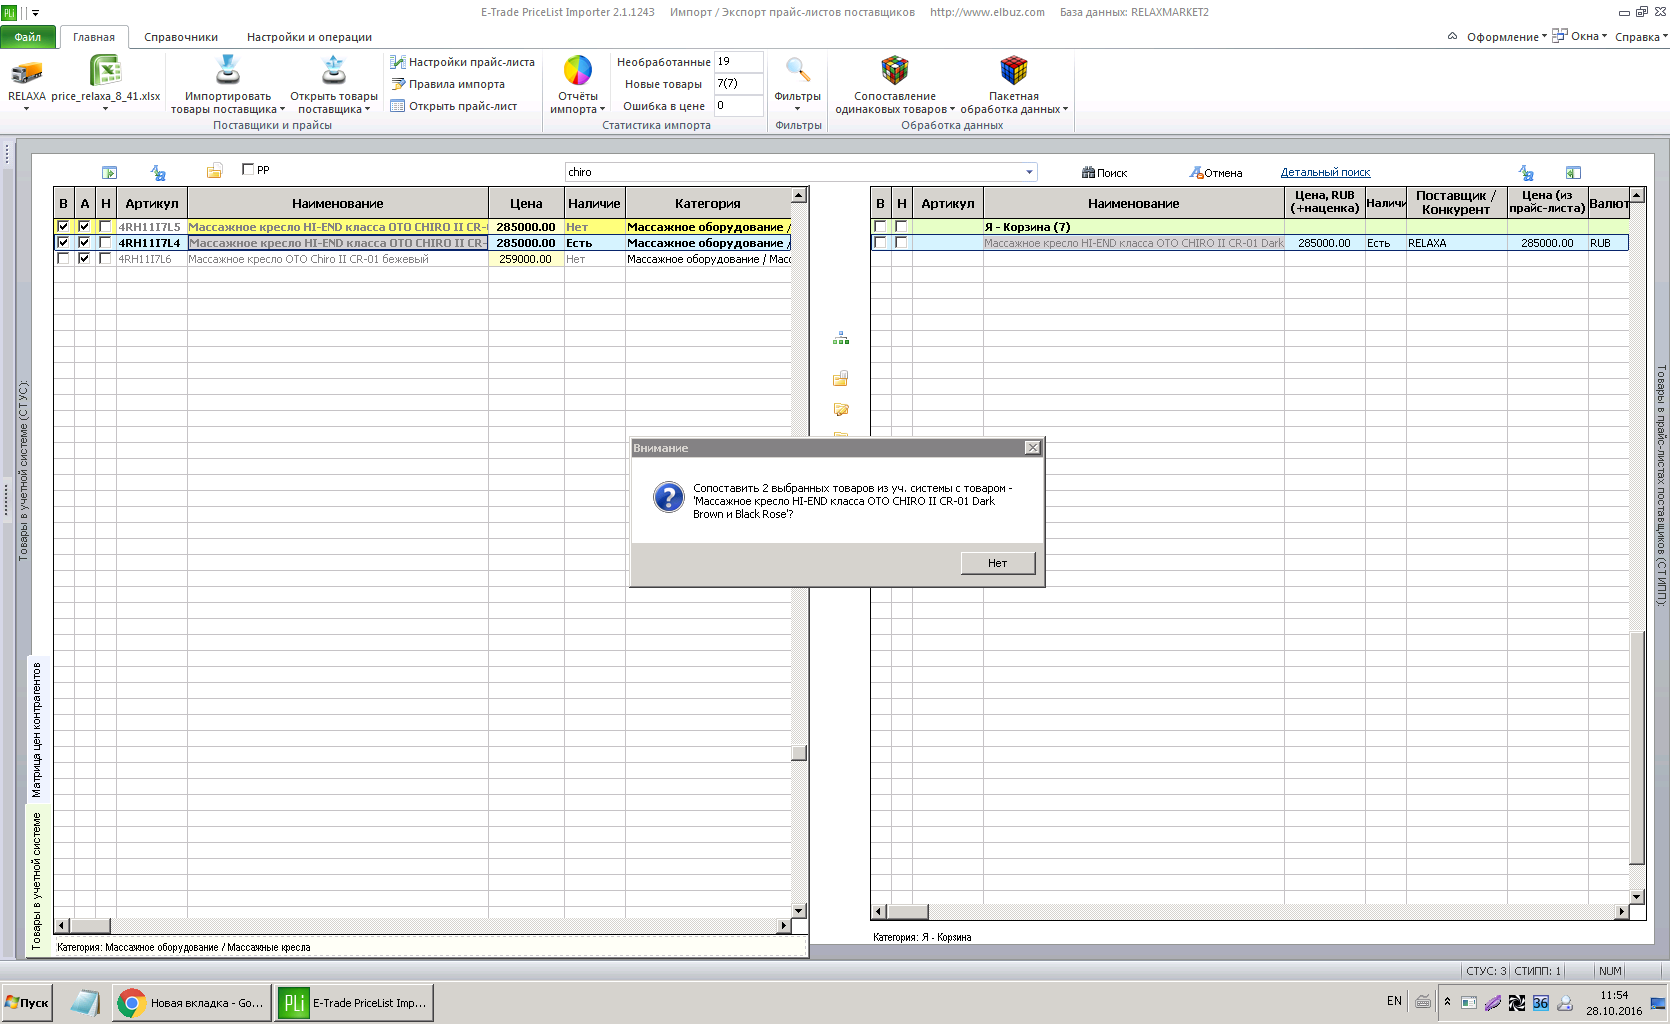Viewport: 1670px width, 1024px height.
Task: Expand dropdown arrow under price_relaxa_8_41.xlsx
Action: point(105,109)
